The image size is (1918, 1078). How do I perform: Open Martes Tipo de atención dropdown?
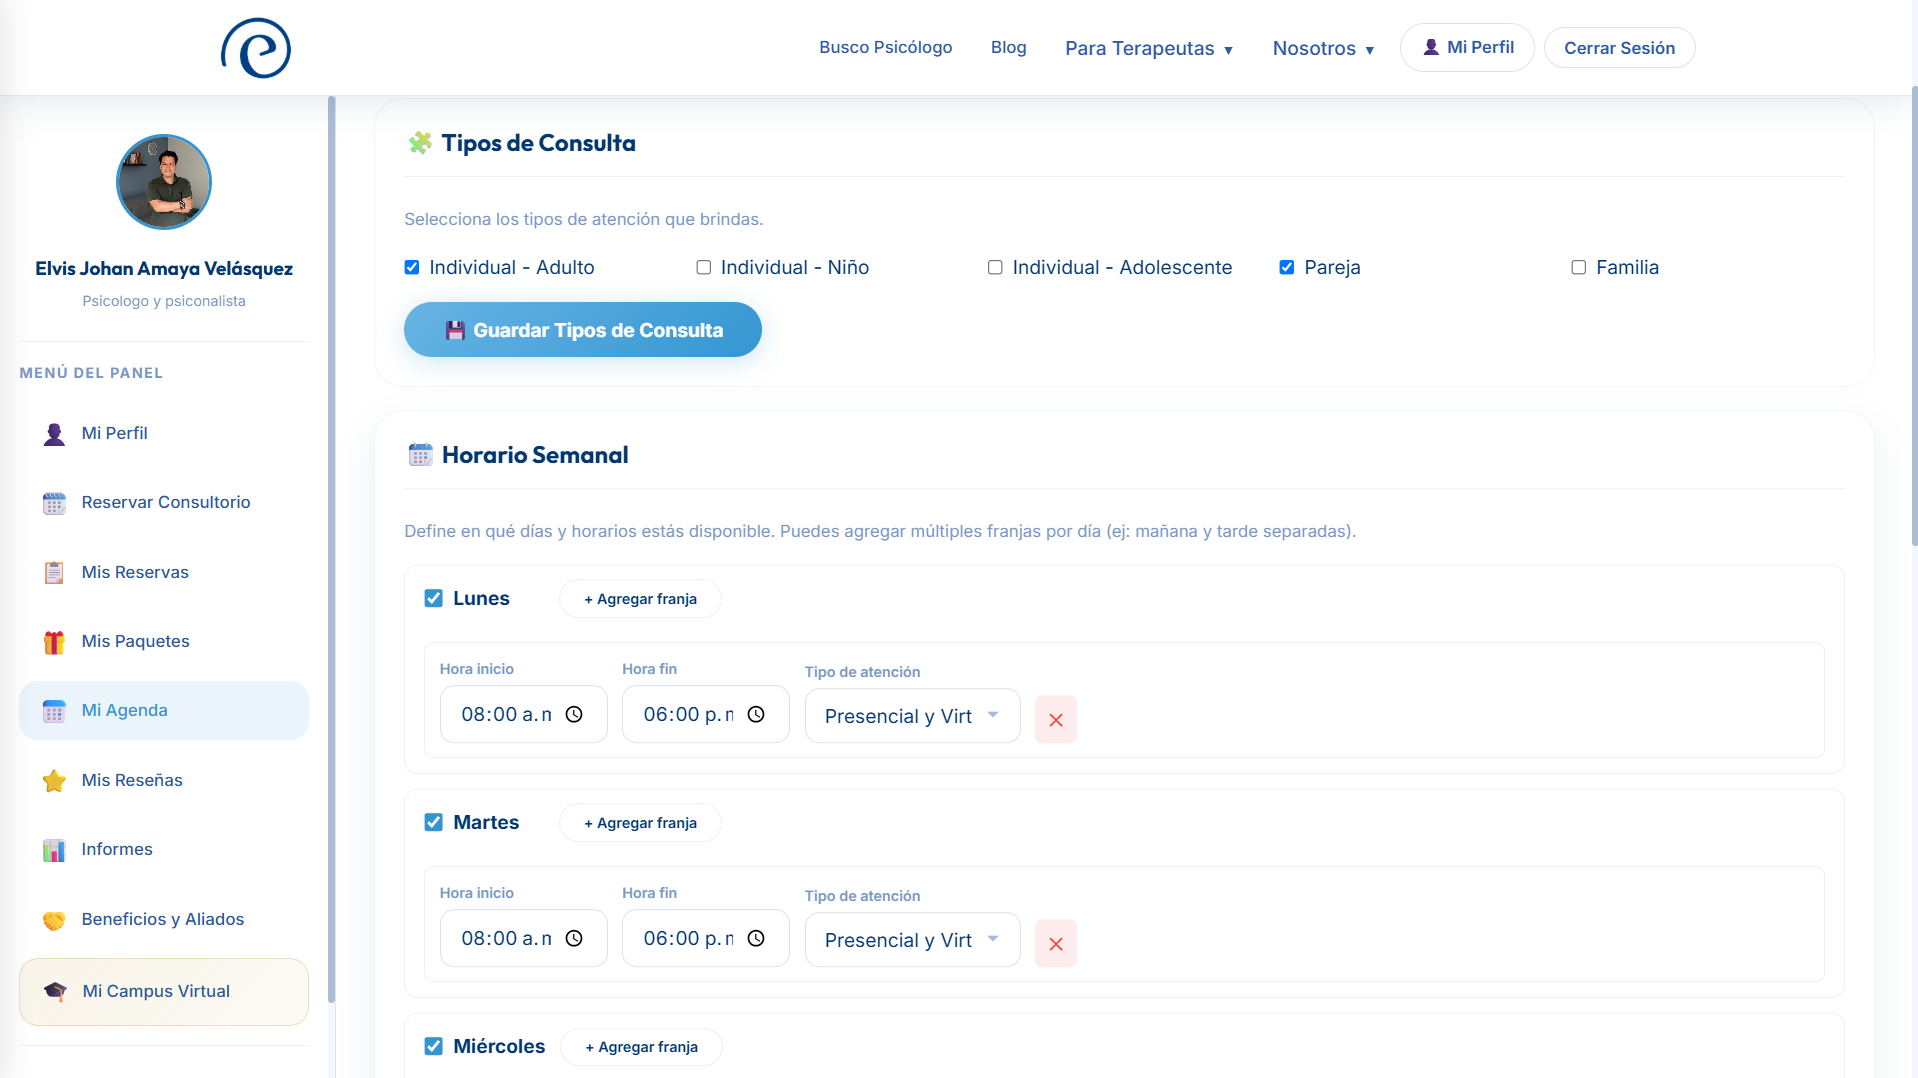tap(912, 940)
